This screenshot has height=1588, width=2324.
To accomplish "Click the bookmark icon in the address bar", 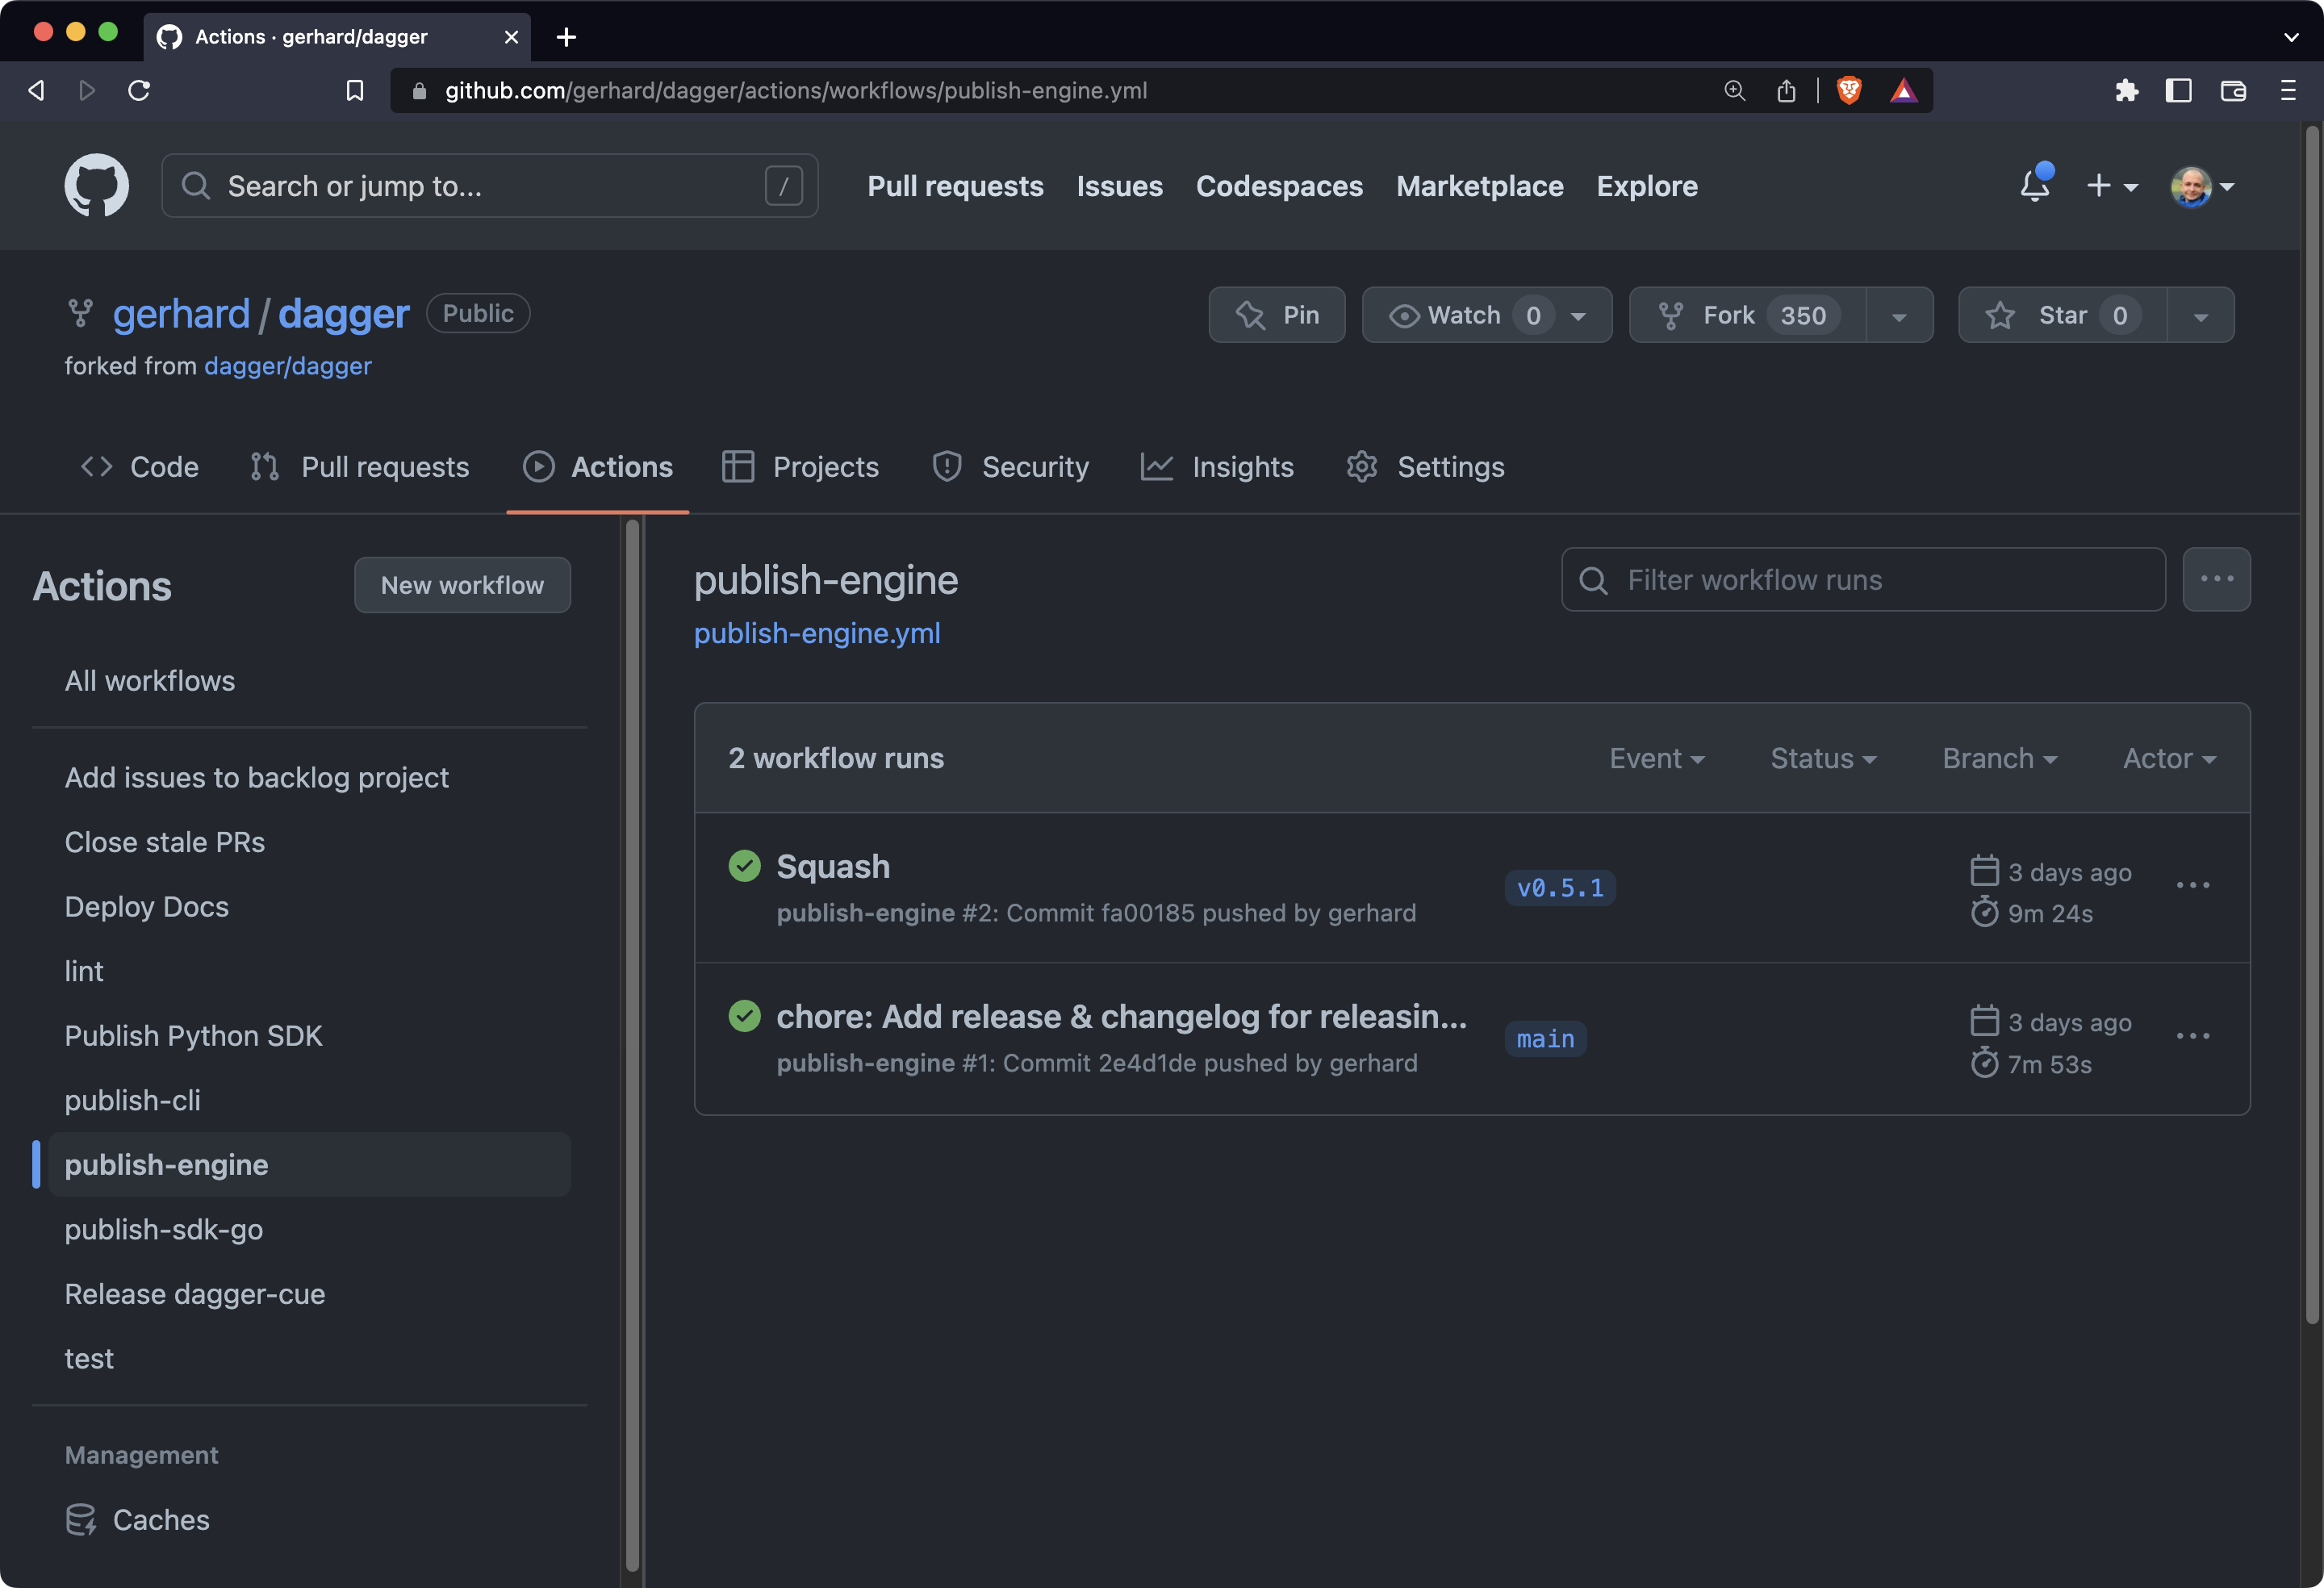I will 354,91.
